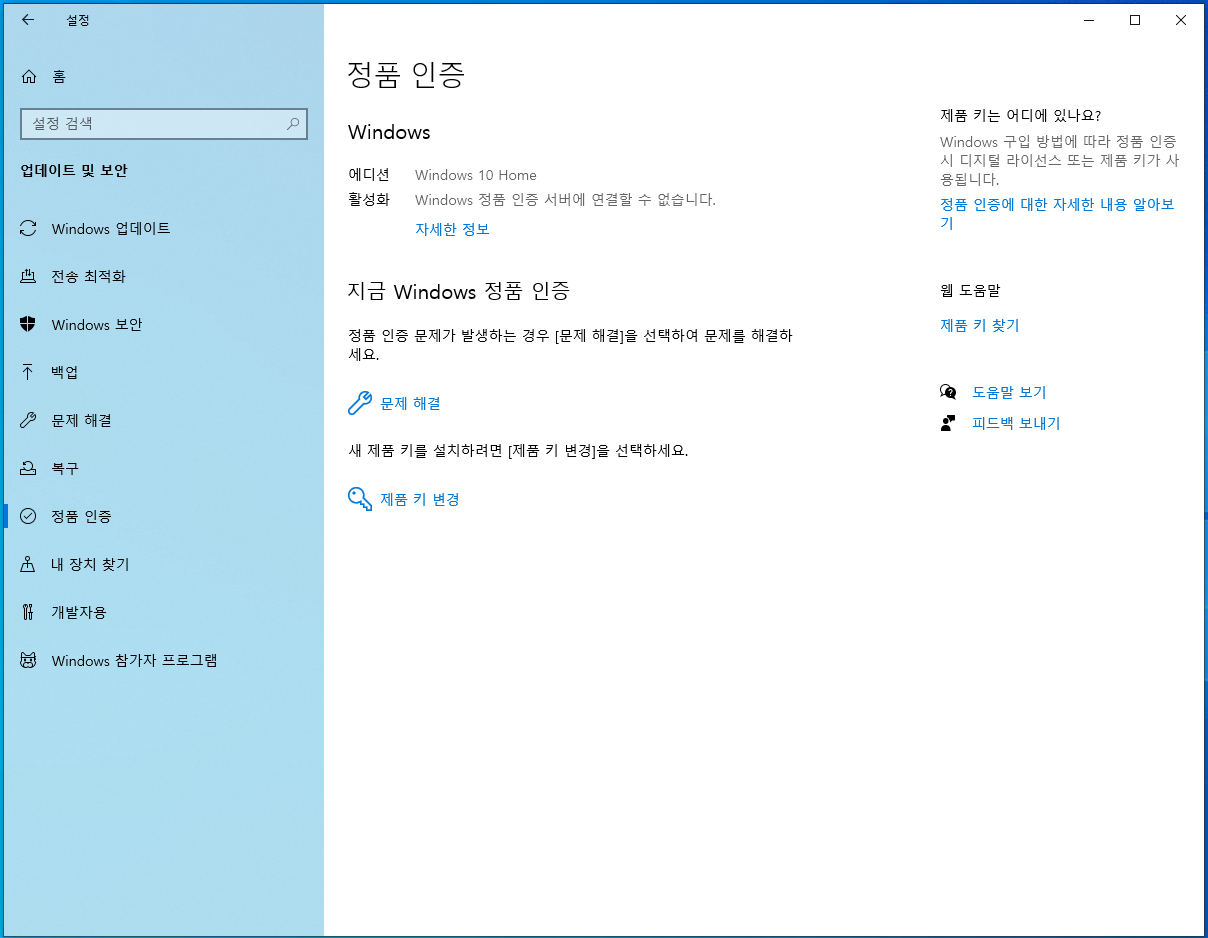
Task: Click the 피드백 보내기 person icon
Action: point(948,423)
